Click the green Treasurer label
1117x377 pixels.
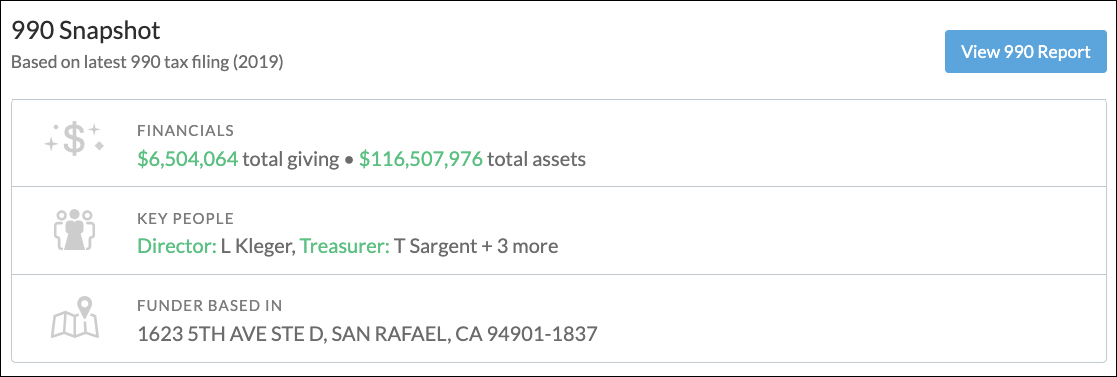[x=345, y=247]
